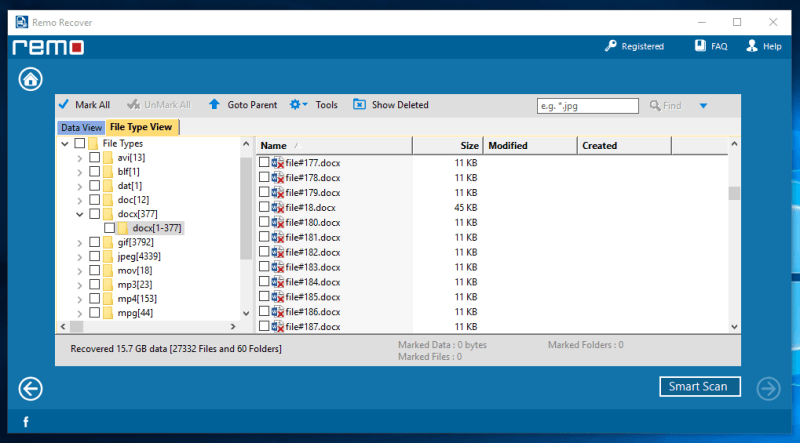
Task: Click the deleted Word icon of file#18.docx
Action: [278, 207]
